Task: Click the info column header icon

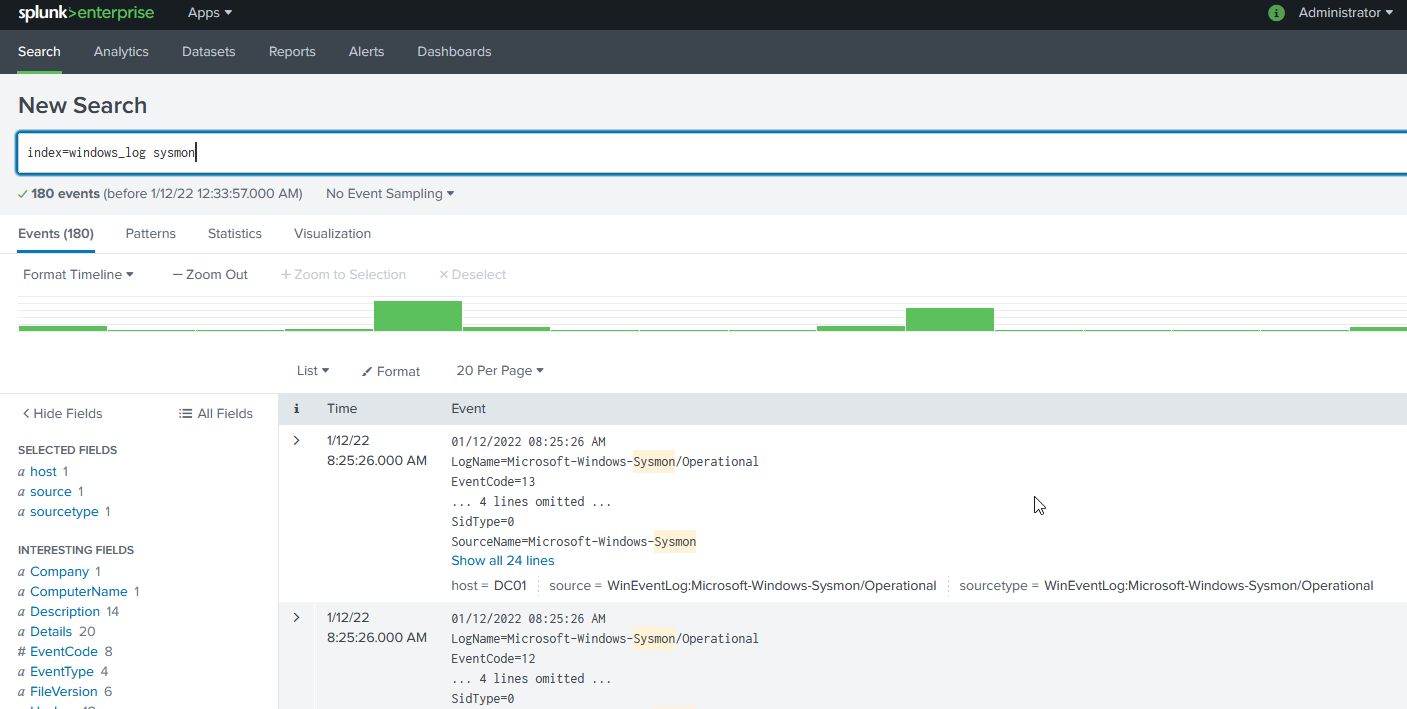Action: pos(296,408)
